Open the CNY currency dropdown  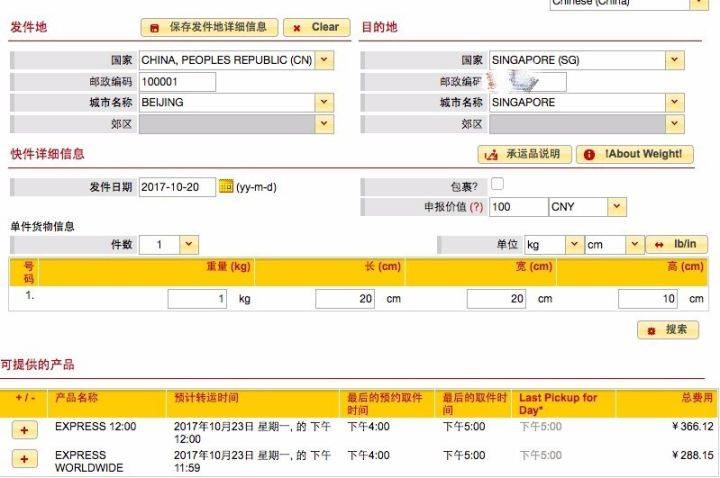pos(617,207)
